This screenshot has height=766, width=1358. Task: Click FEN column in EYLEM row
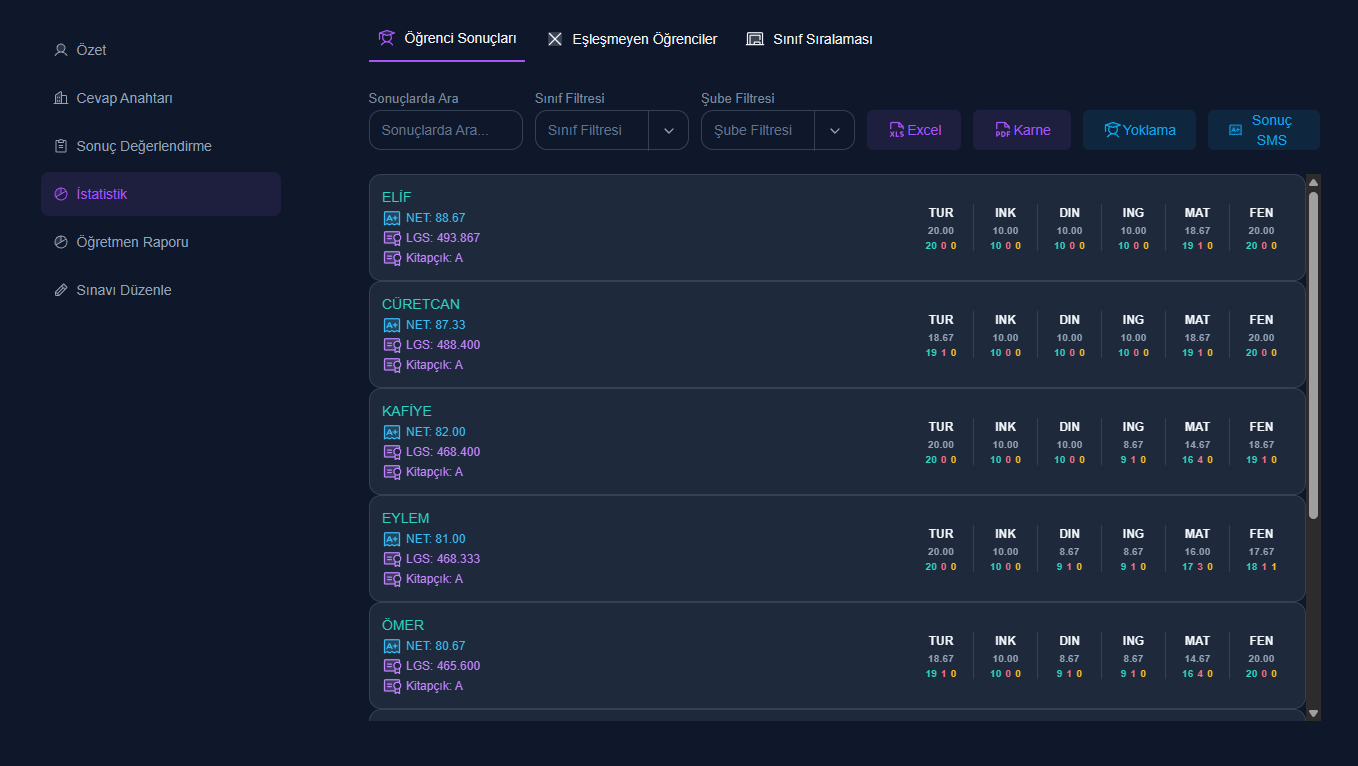(x=1261, y=549)
